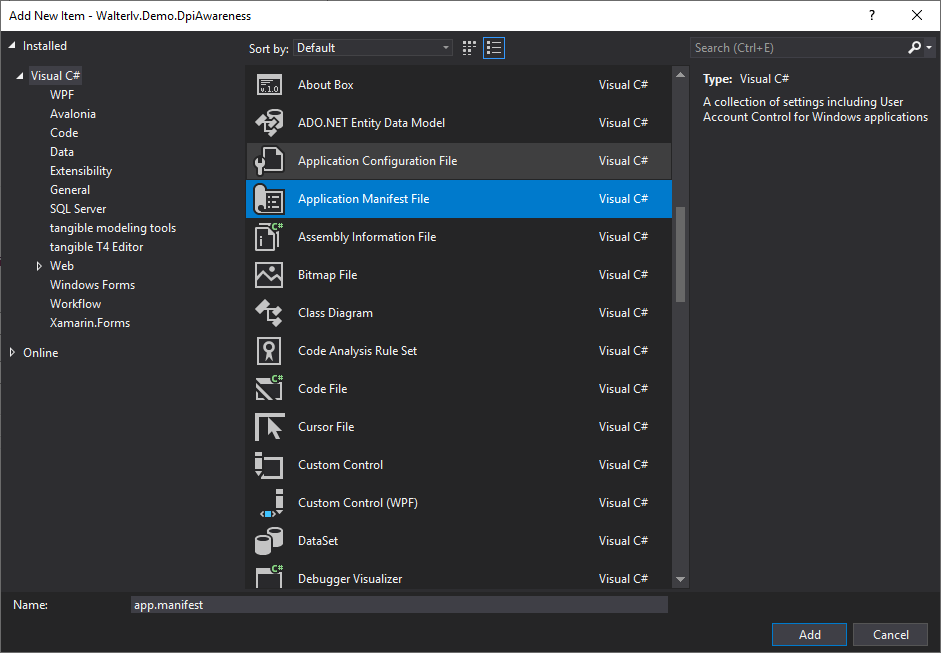Image resolution: width=941 pixels, height=653 pixels.
Task: Select the Bitmap File template icon
Action: pos(269,275)
